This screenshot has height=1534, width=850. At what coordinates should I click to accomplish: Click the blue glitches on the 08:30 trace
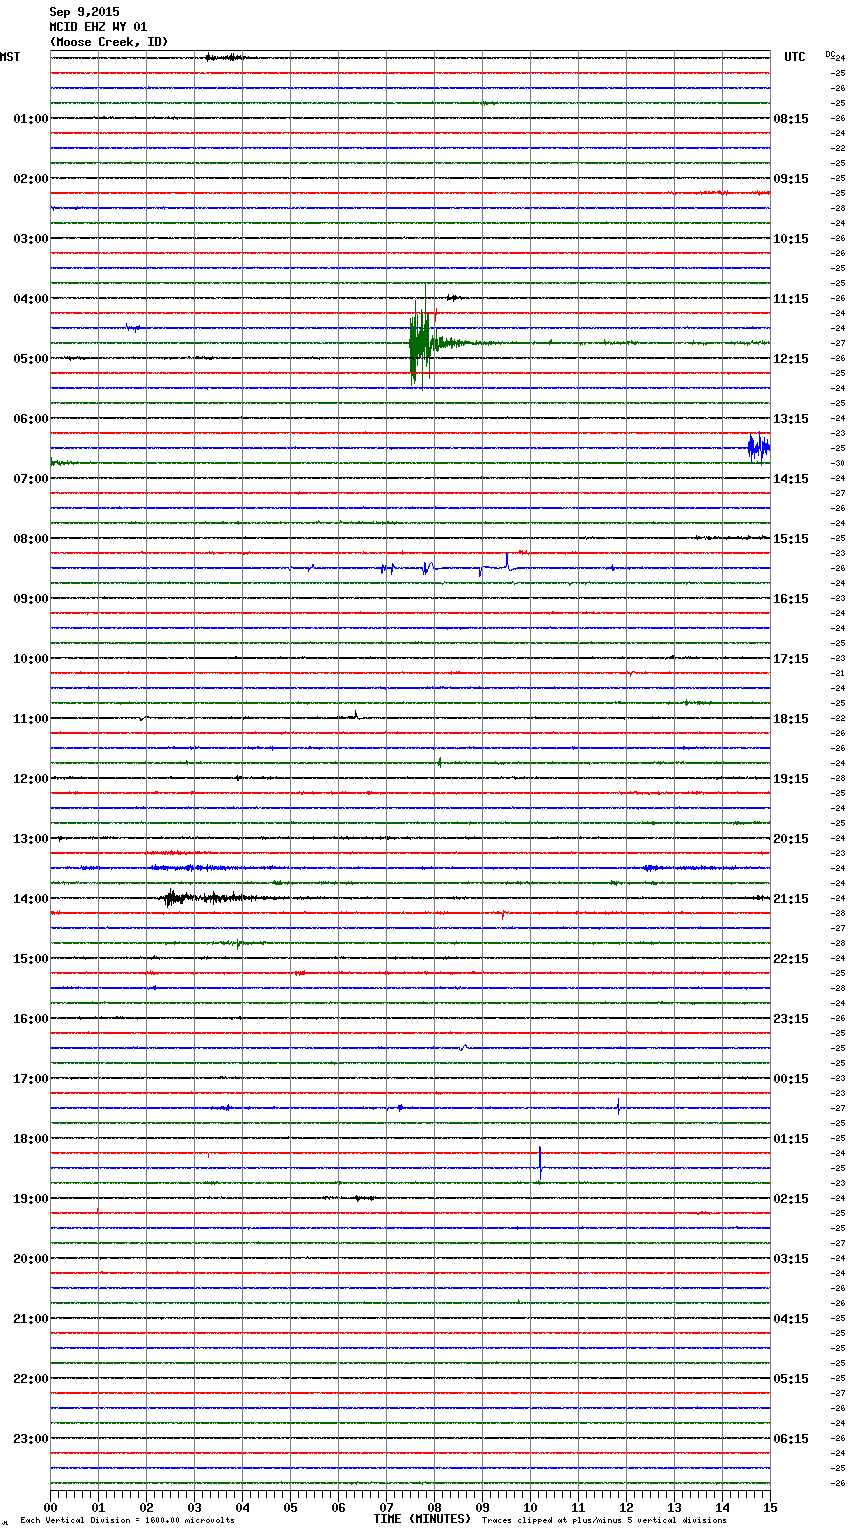[x=450, y=567]
